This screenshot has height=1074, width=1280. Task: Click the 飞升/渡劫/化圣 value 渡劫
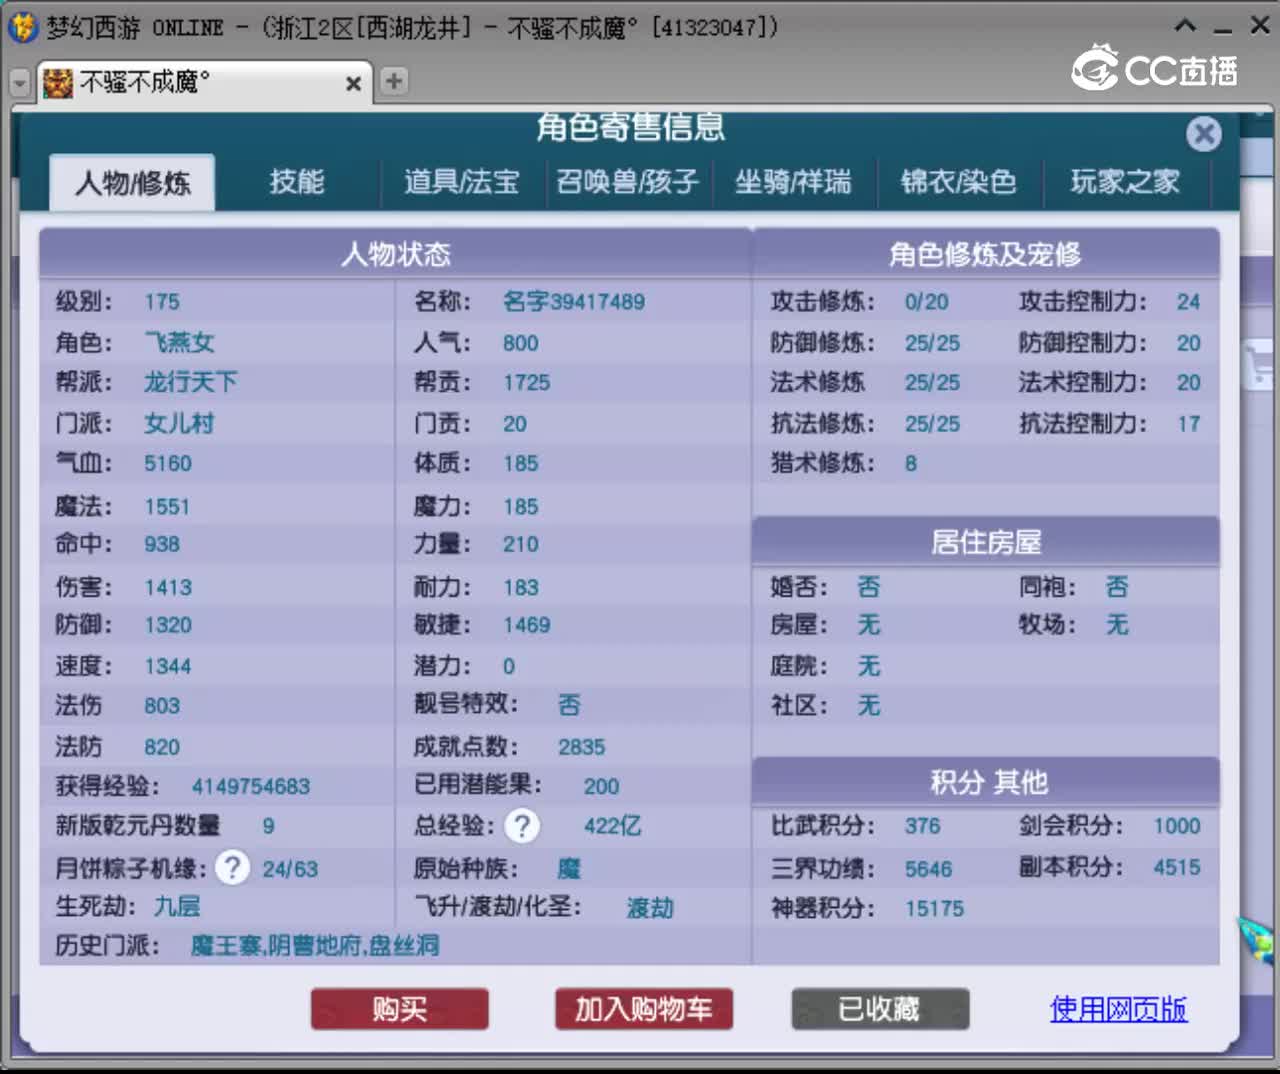tap(650, 907)
